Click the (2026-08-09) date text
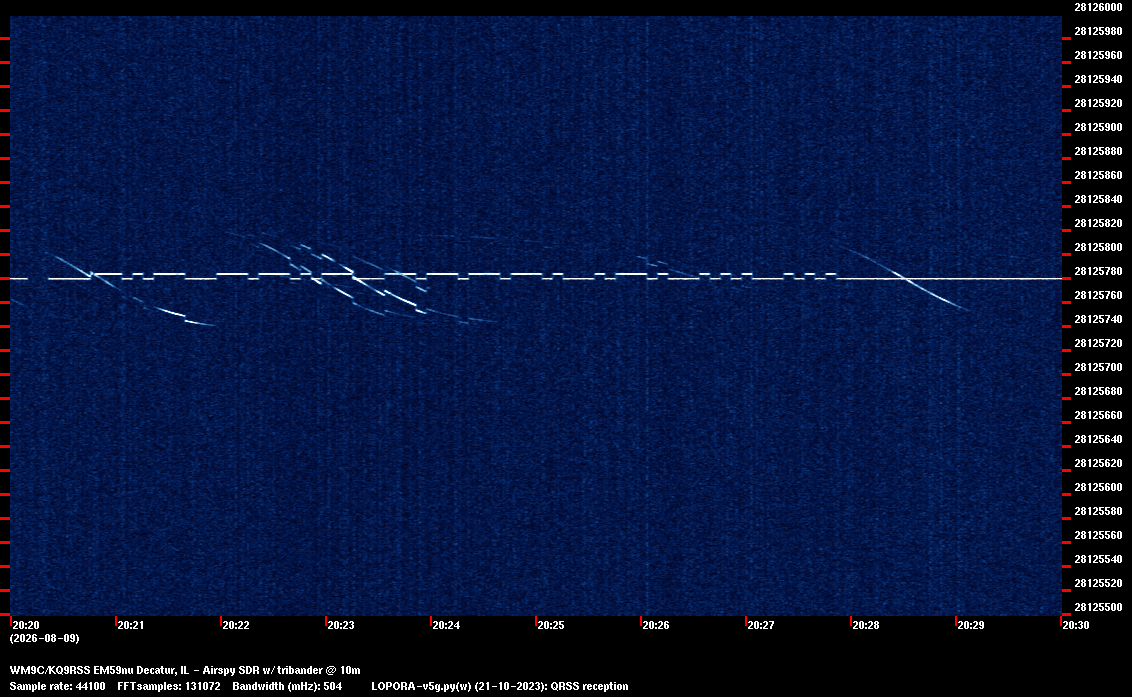The image size is (1132, 697). pos(45,638)
